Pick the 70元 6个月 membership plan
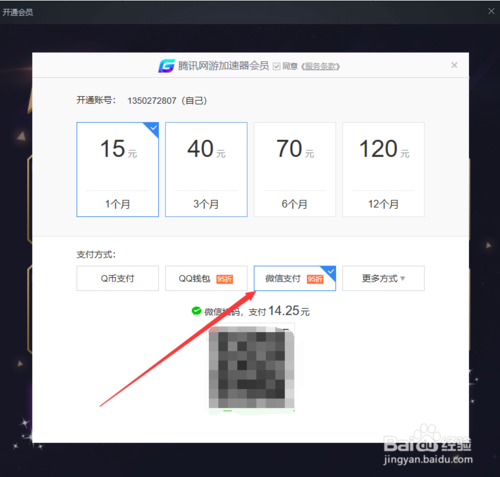Viewport: 500px width, 477px height. tap(295, 169)
